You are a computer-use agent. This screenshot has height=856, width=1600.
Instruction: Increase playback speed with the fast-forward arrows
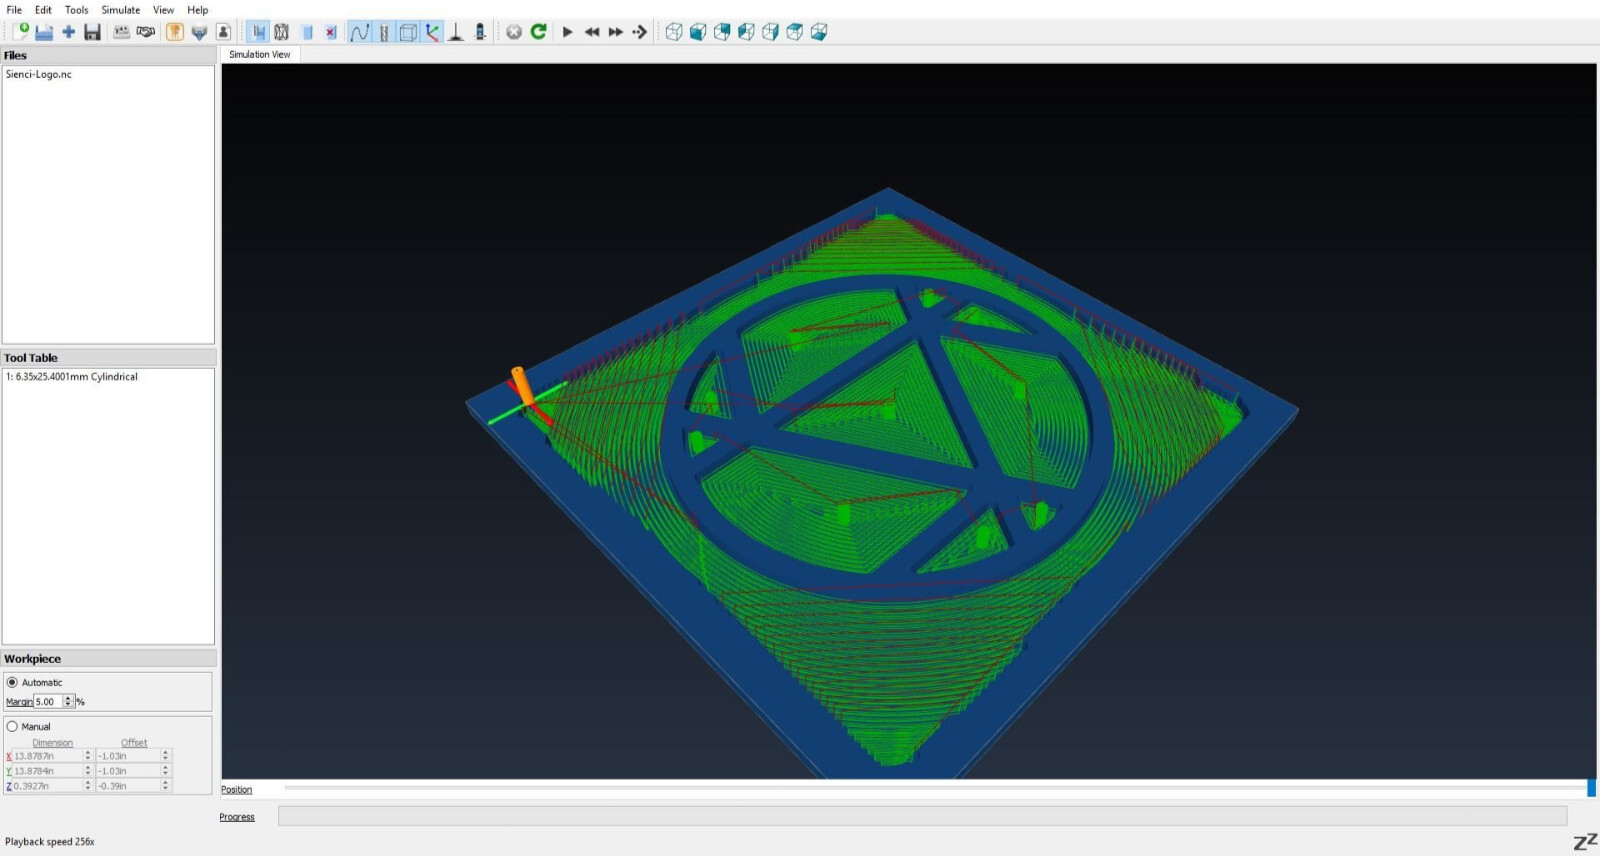[x=616, y=32]
